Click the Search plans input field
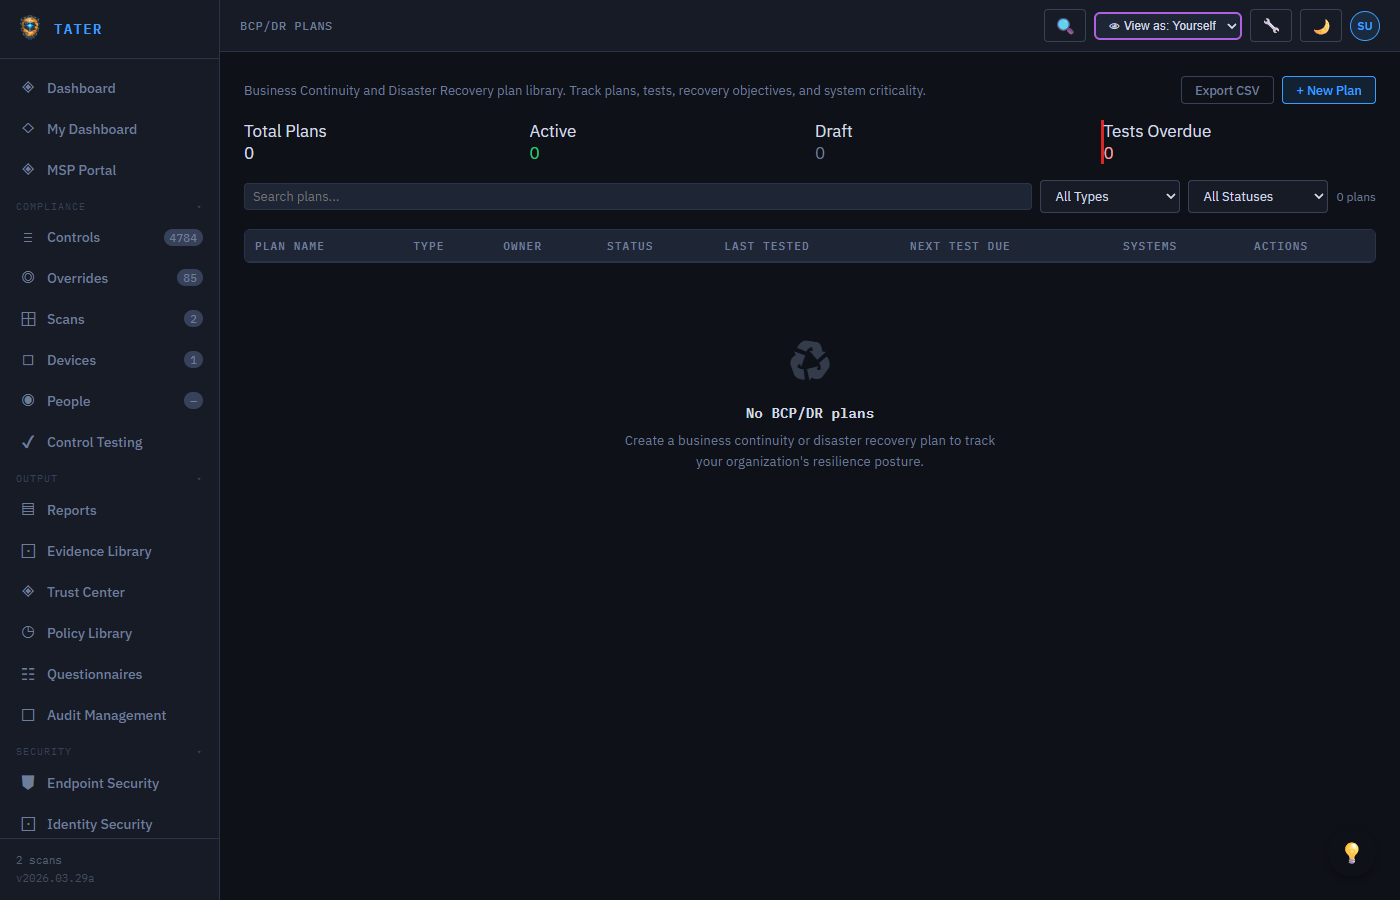 click(x=638, y=197)
